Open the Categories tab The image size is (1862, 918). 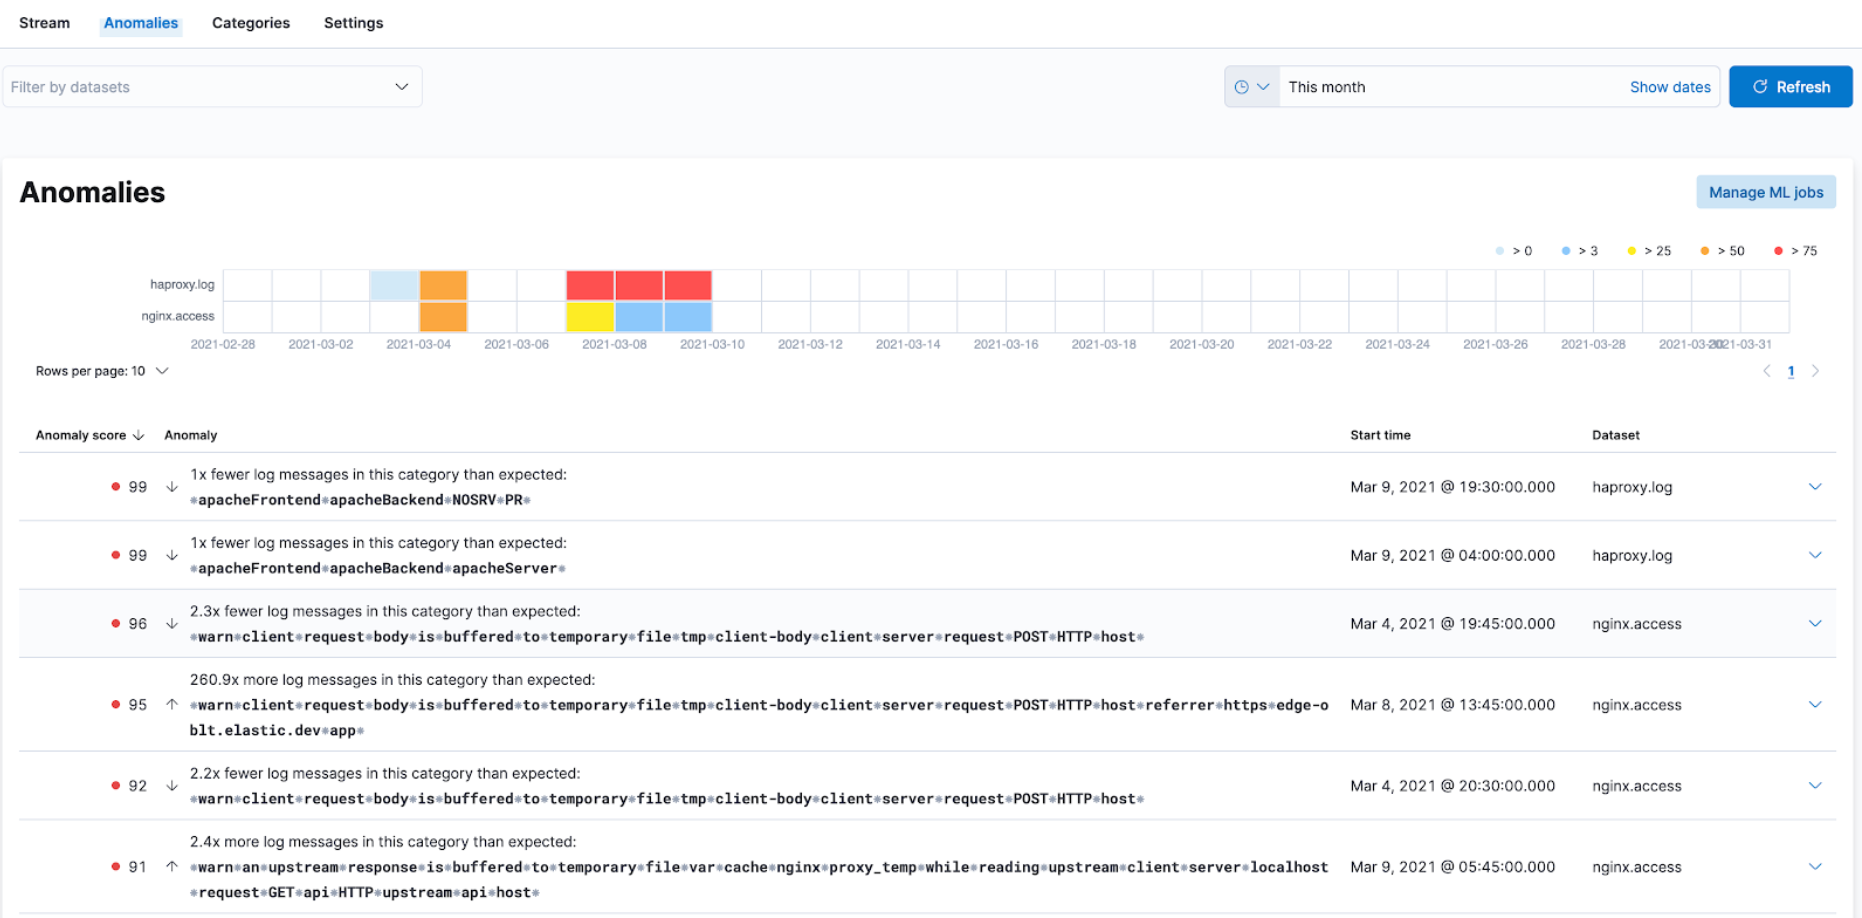coord(250,23)
